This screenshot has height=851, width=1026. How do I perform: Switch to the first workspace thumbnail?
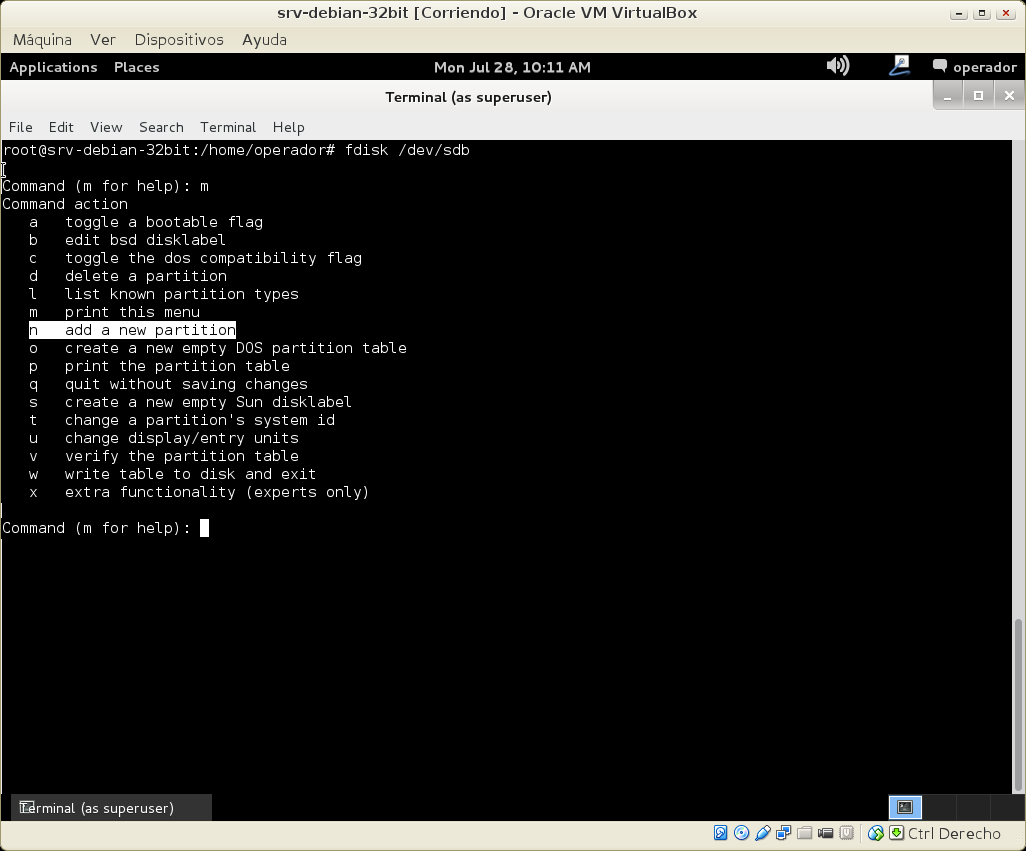tap(905, 807)
